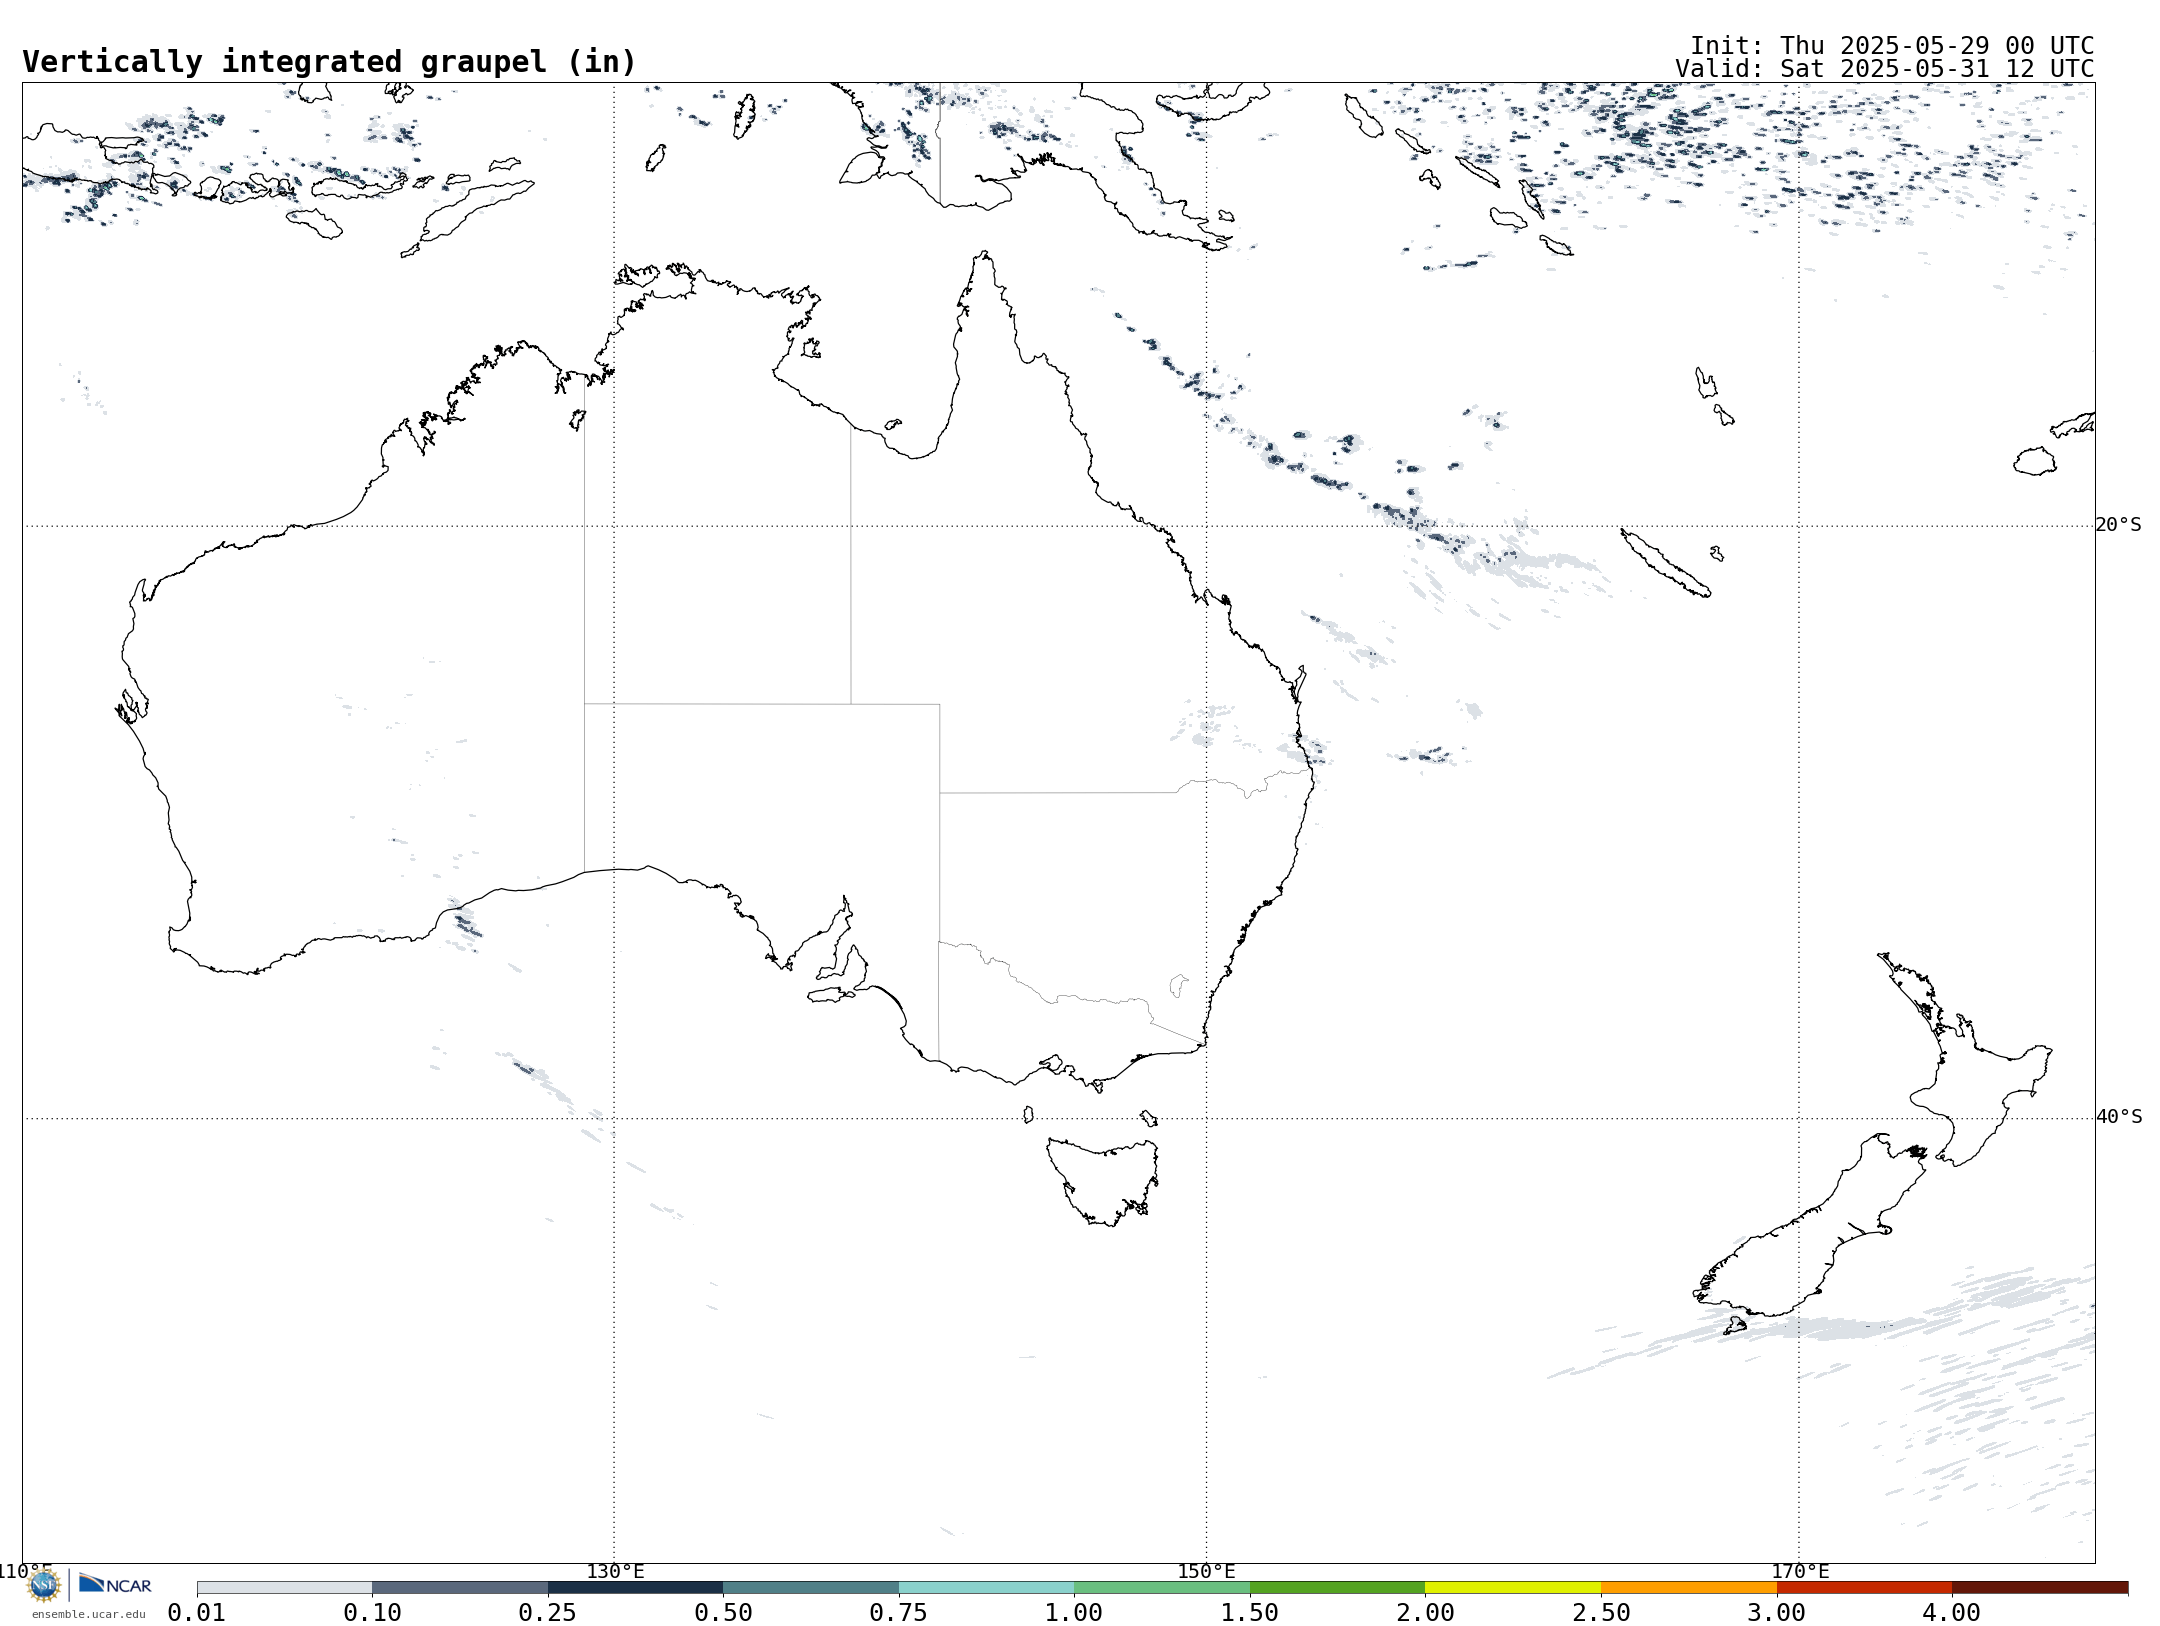This screenshot has height=1626, width=2160.
Task: Click the 1.00 colorbar tick label
Action: coord(1074,1613)
